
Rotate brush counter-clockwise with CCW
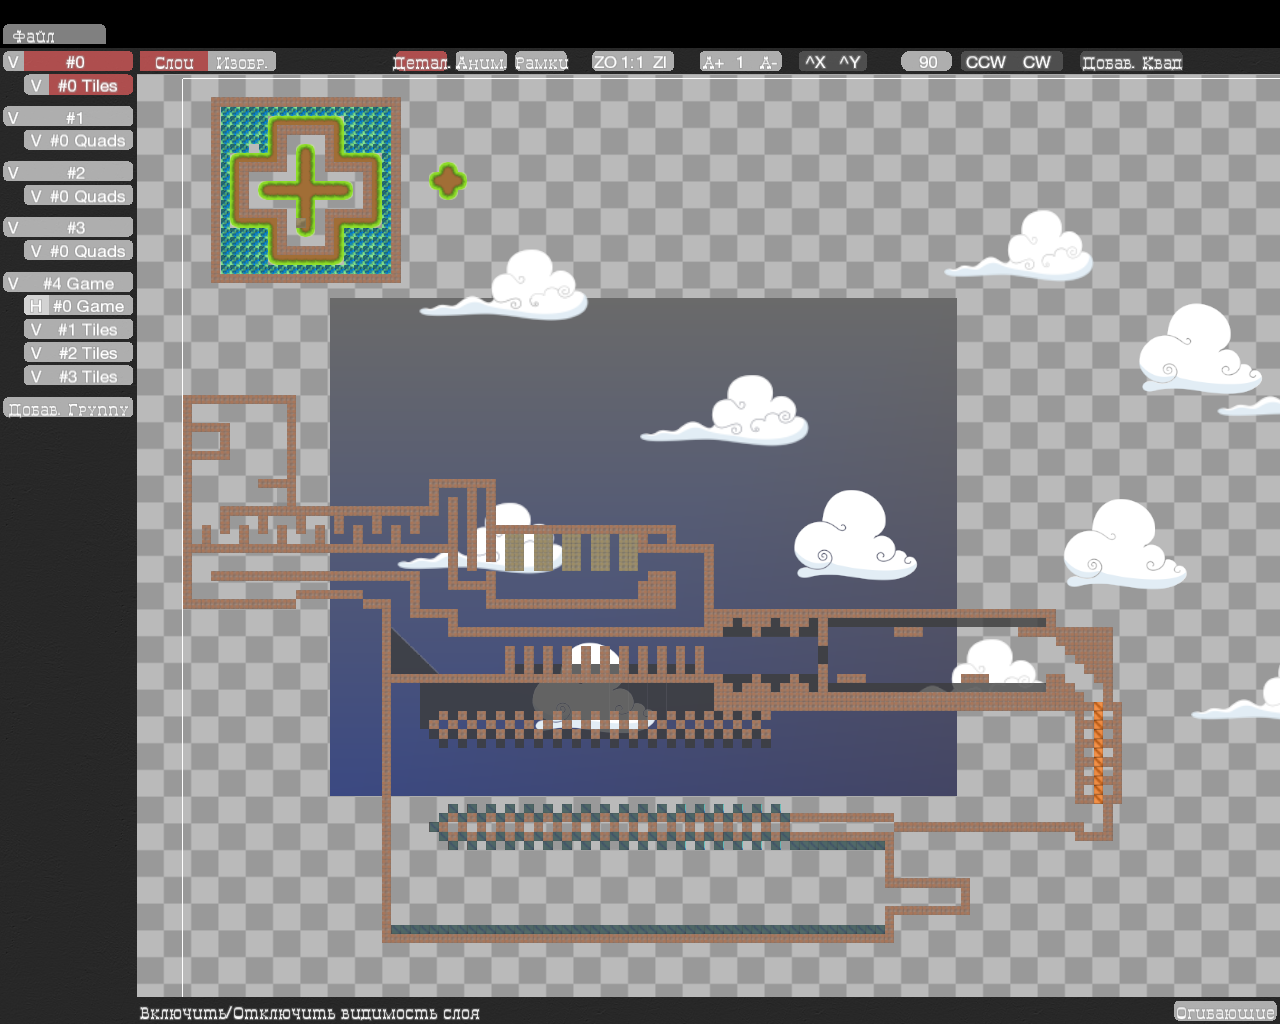985,62
